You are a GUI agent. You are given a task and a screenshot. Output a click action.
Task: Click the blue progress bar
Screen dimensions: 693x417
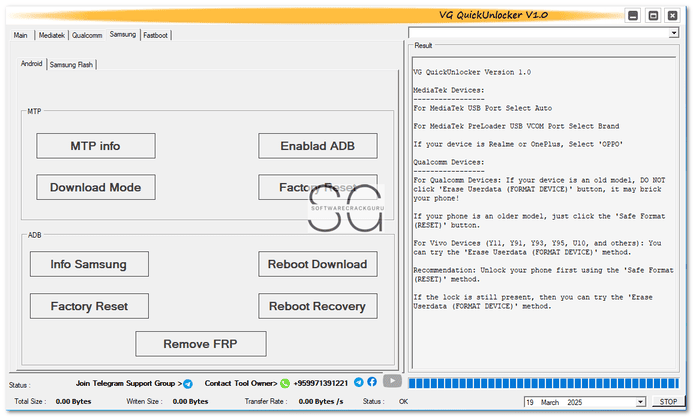(x=544, y=383)
